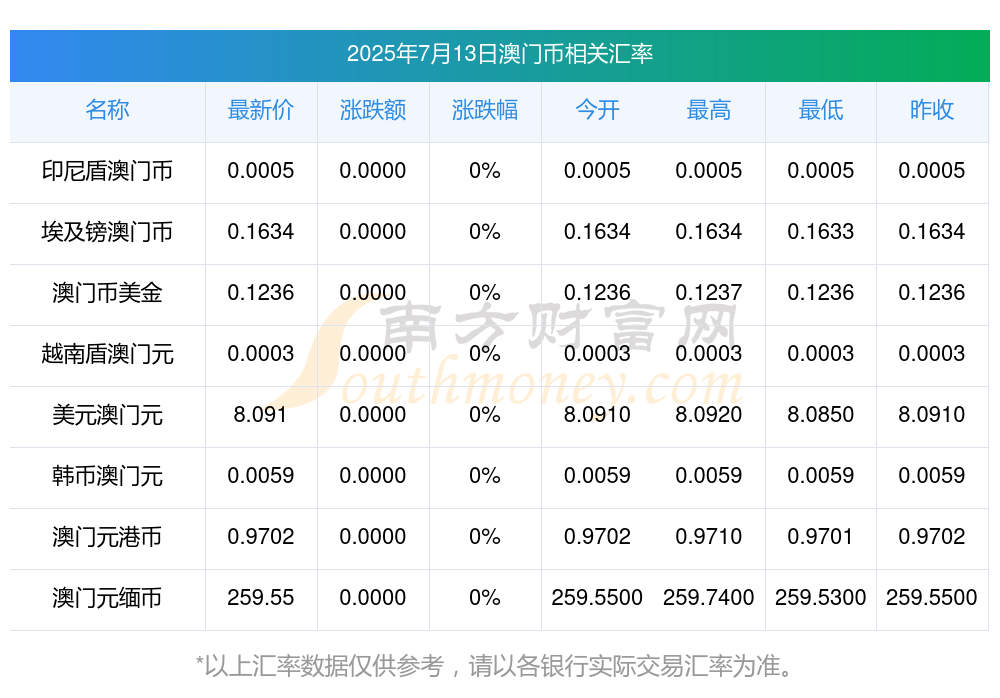Click the previous close 8.0910 in 昨收

(932, 415)
